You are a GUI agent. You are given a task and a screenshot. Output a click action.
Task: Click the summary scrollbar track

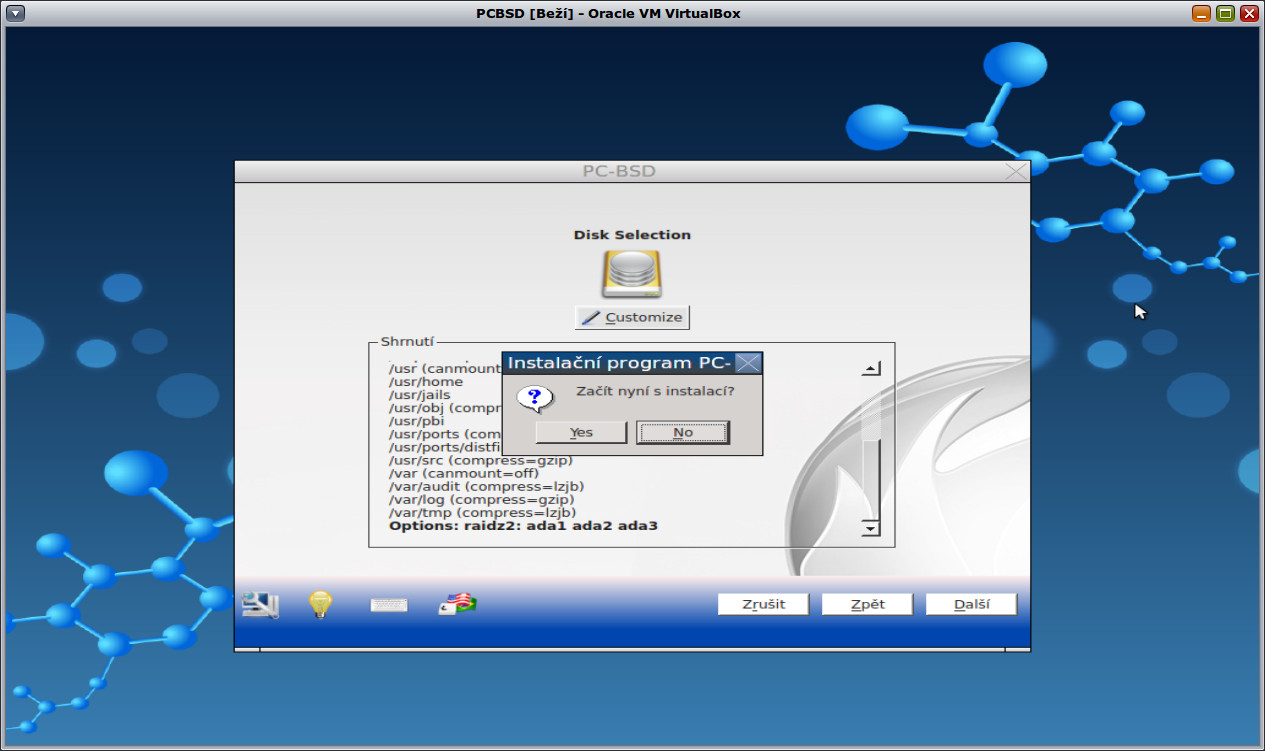870,470
